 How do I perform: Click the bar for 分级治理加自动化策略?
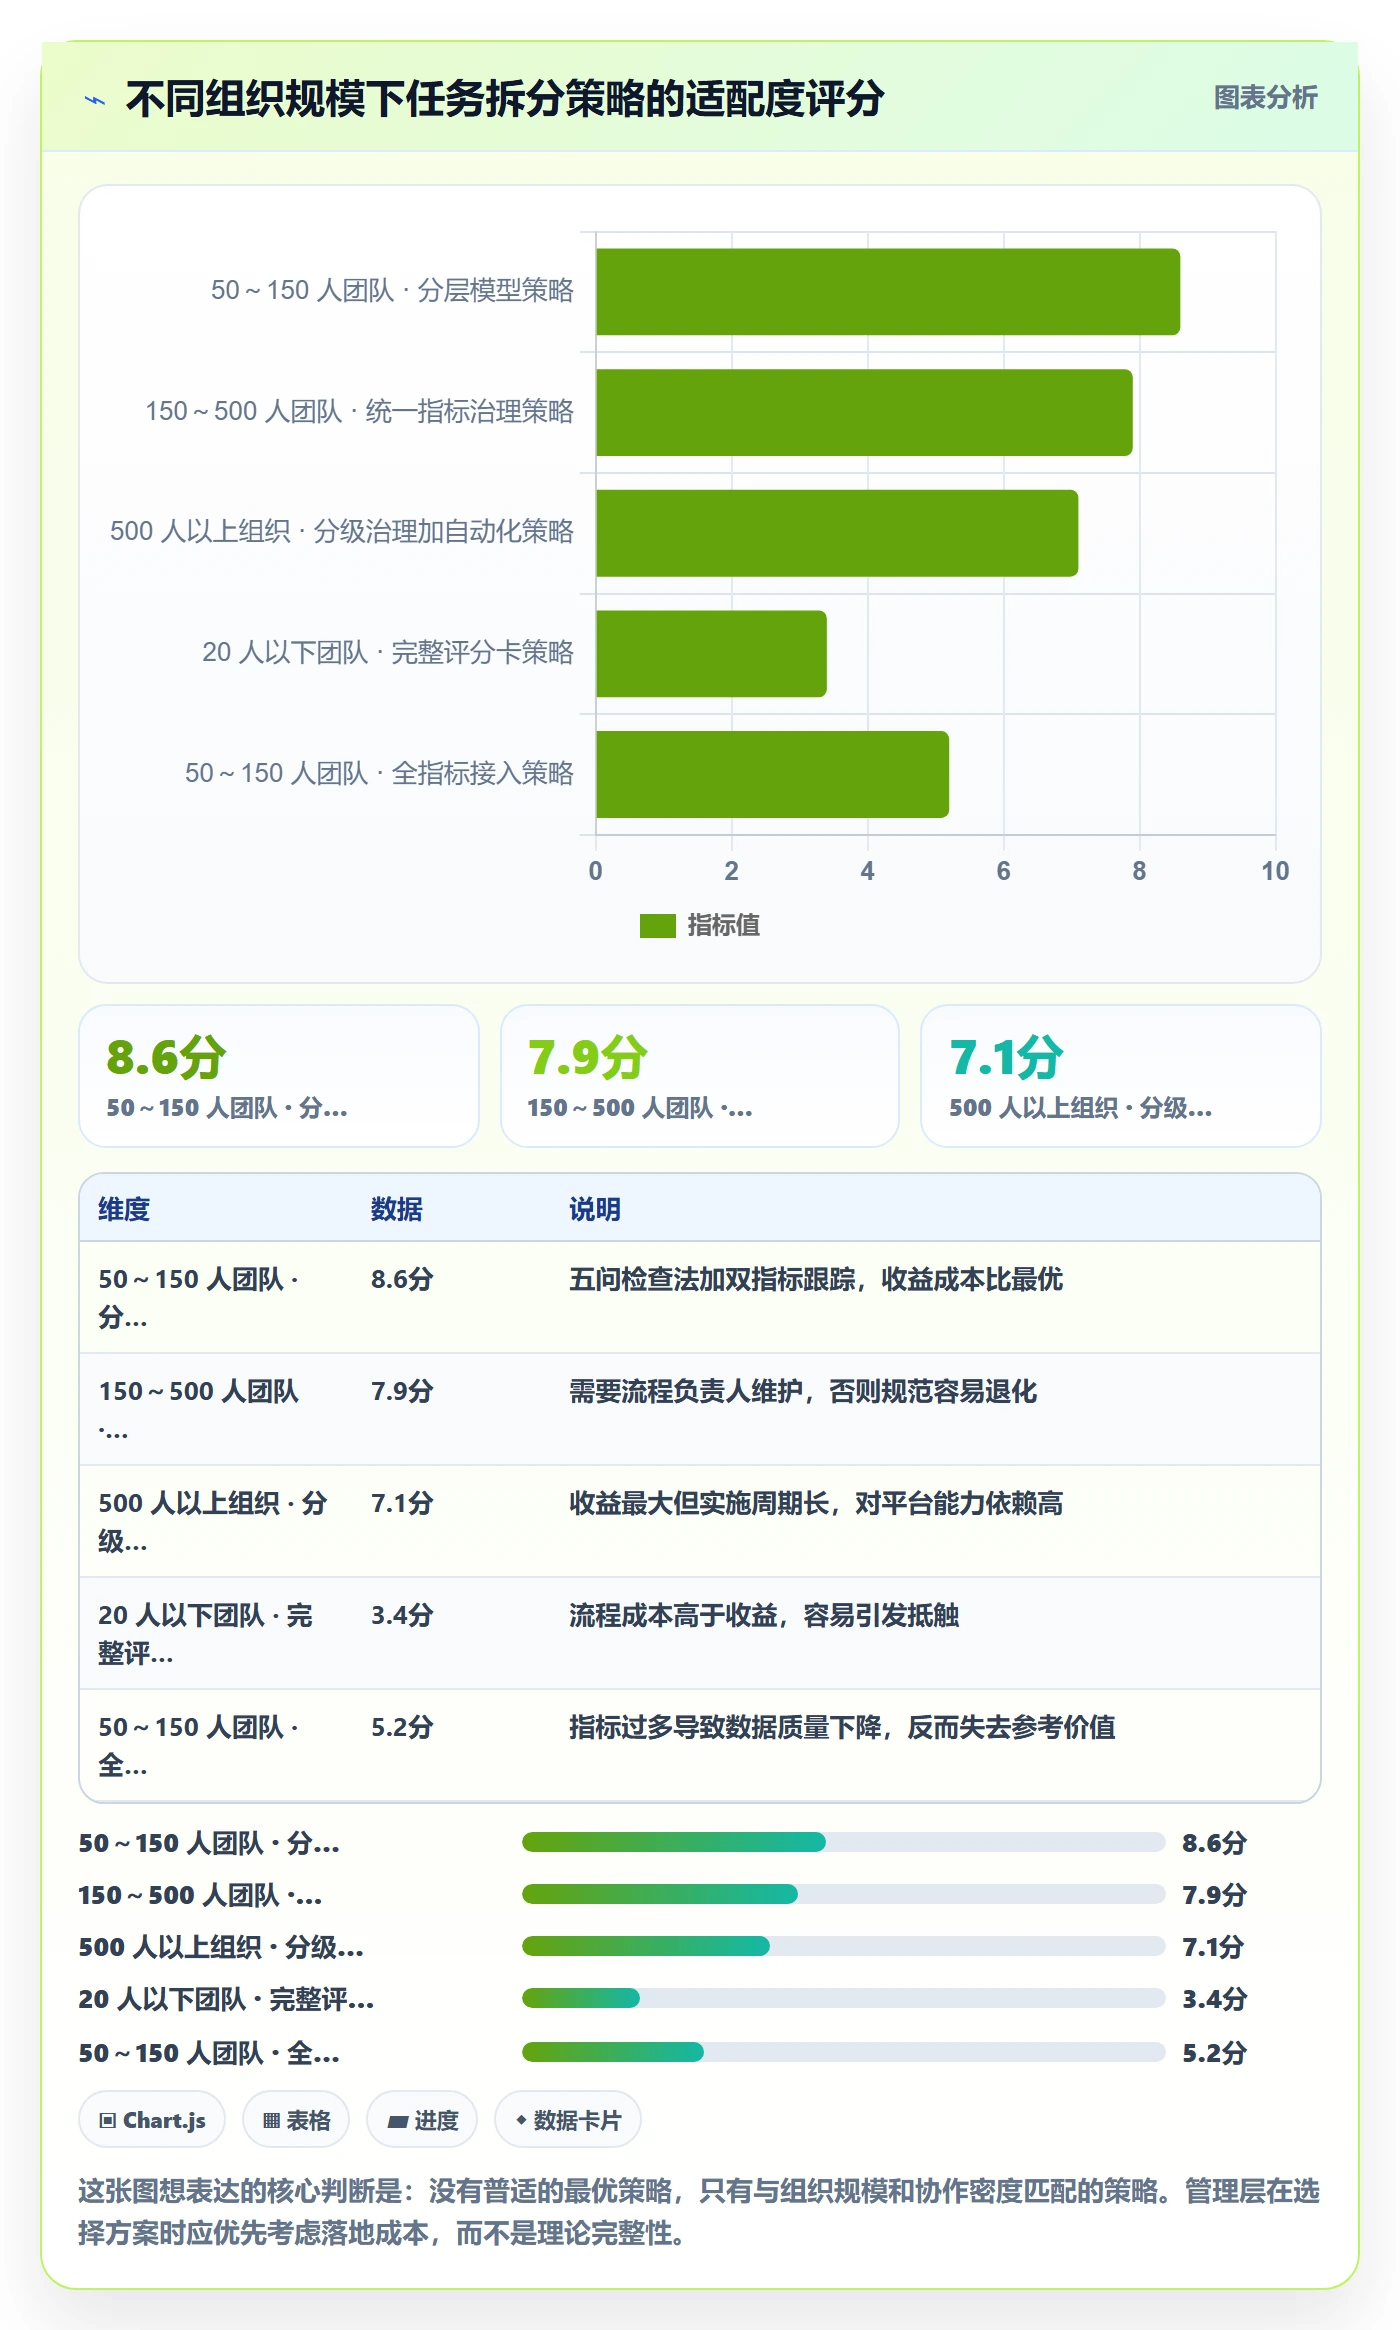(x=837, y=533)
